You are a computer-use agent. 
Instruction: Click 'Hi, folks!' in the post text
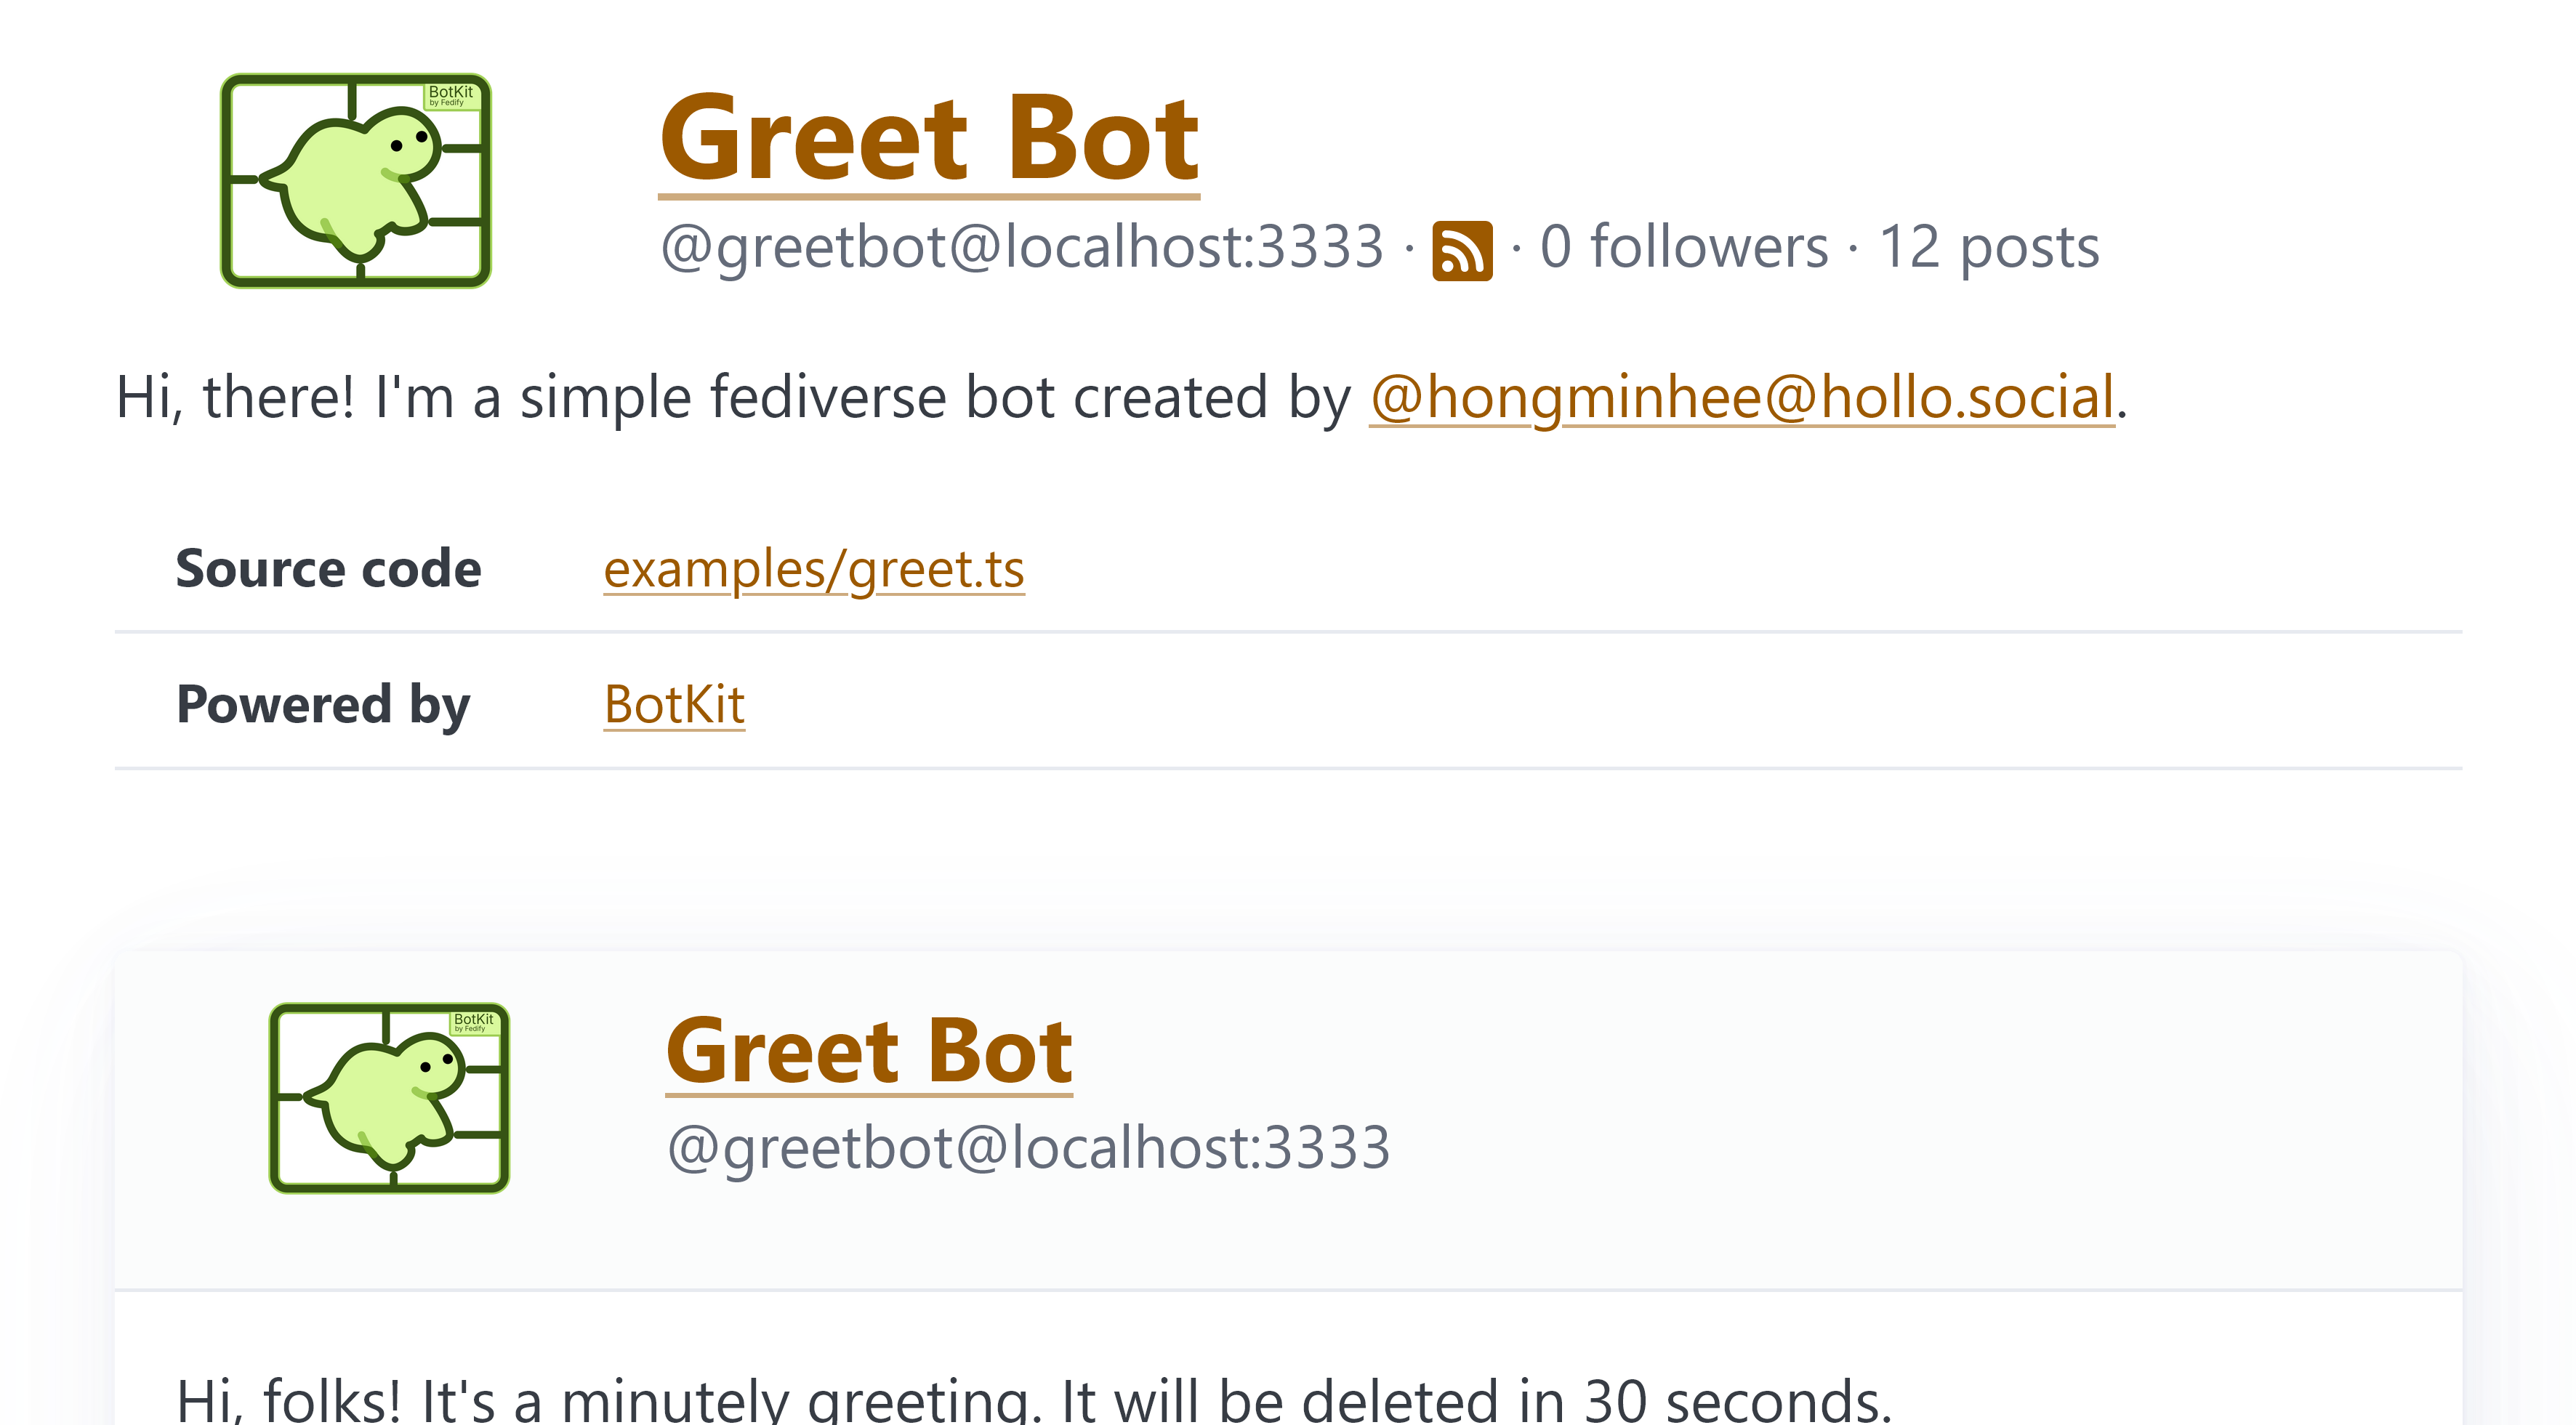pos(288,1400)
